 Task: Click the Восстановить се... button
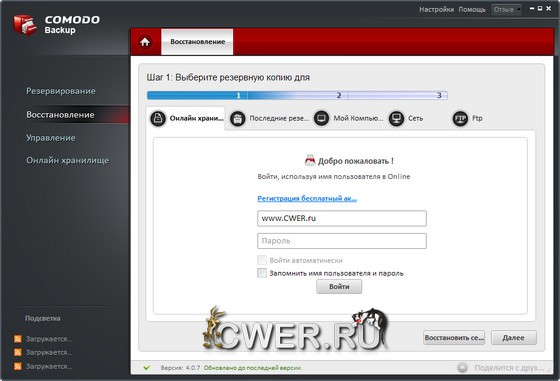454,337
